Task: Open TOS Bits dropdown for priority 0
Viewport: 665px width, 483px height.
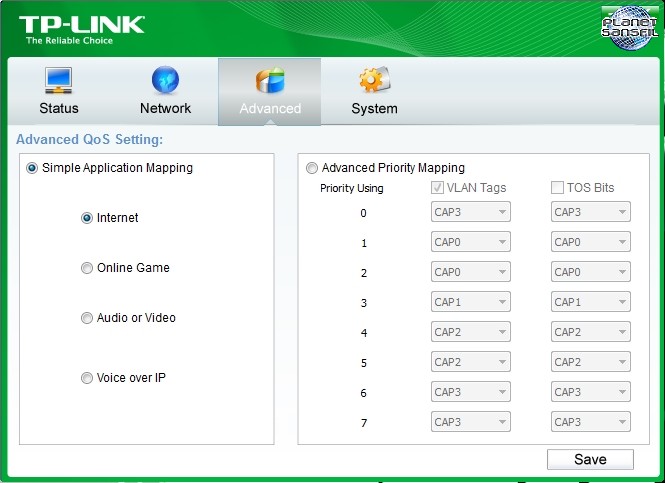Action: point(591,212)
